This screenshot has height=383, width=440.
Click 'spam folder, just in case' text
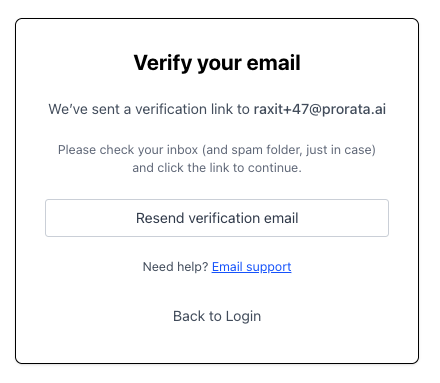(x=301, y=150)
